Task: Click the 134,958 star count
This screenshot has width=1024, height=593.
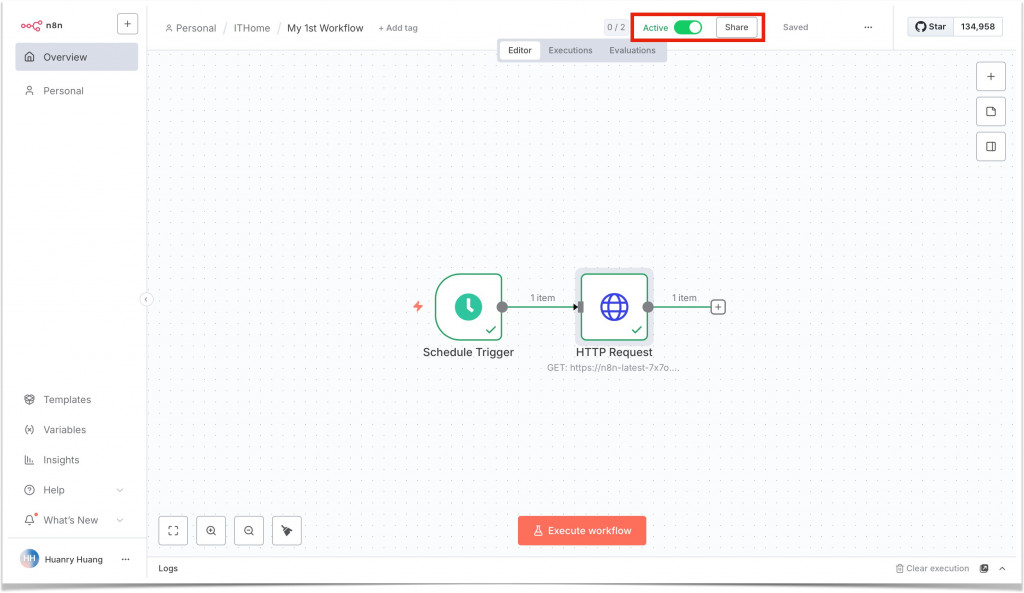Action: 978,27
